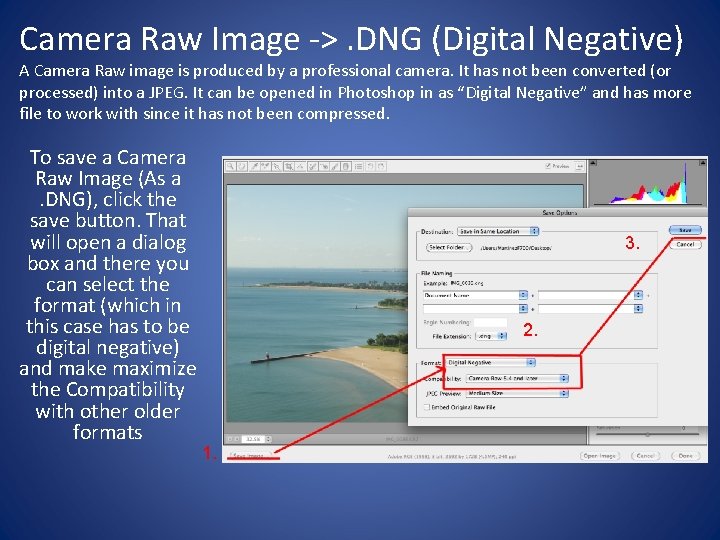The width and height of the screenshot is (720, 540).
Task: Adjust the saturation slider in right panel
Action: coord(647,434)
